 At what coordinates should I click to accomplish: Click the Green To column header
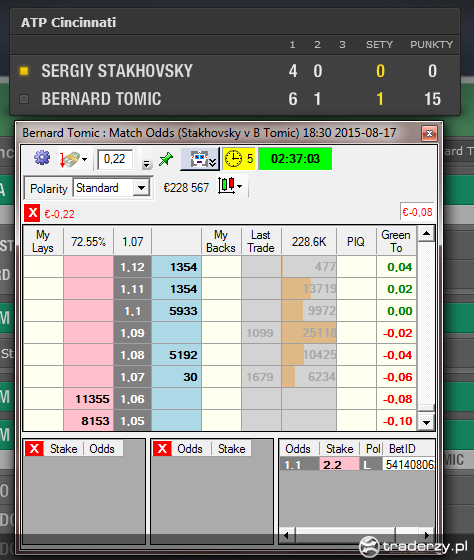point(396,241)
